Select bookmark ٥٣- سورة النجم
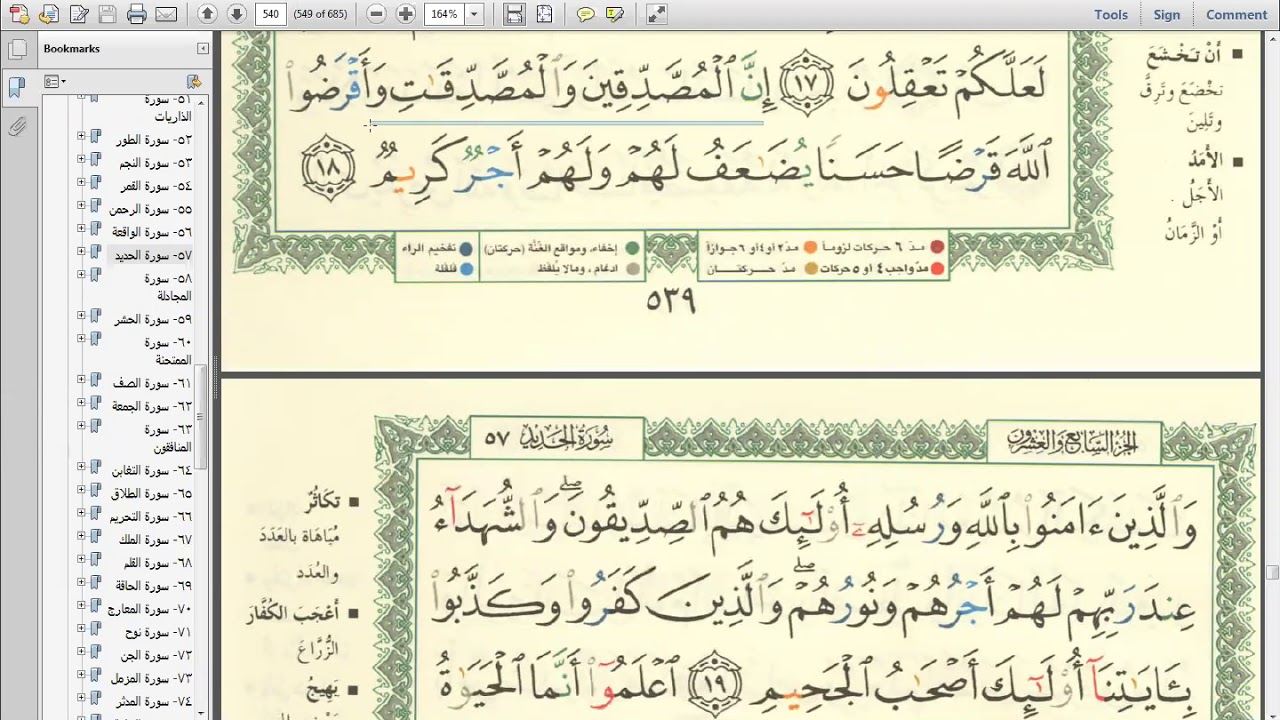The image size is (1280, 720). point(155,163)
